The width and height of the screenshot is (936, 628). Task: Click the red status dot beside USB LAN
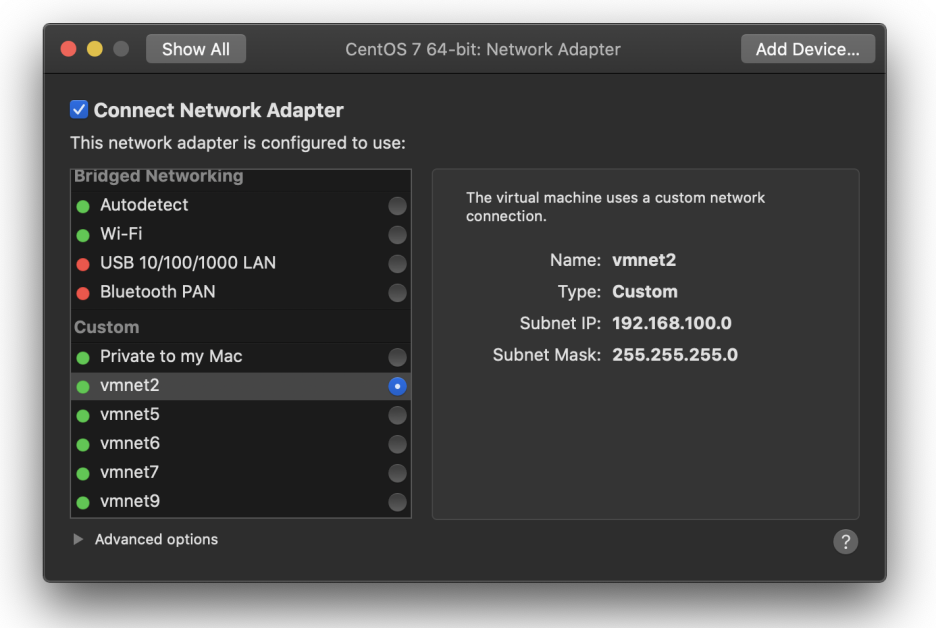(x=83, y=264)
